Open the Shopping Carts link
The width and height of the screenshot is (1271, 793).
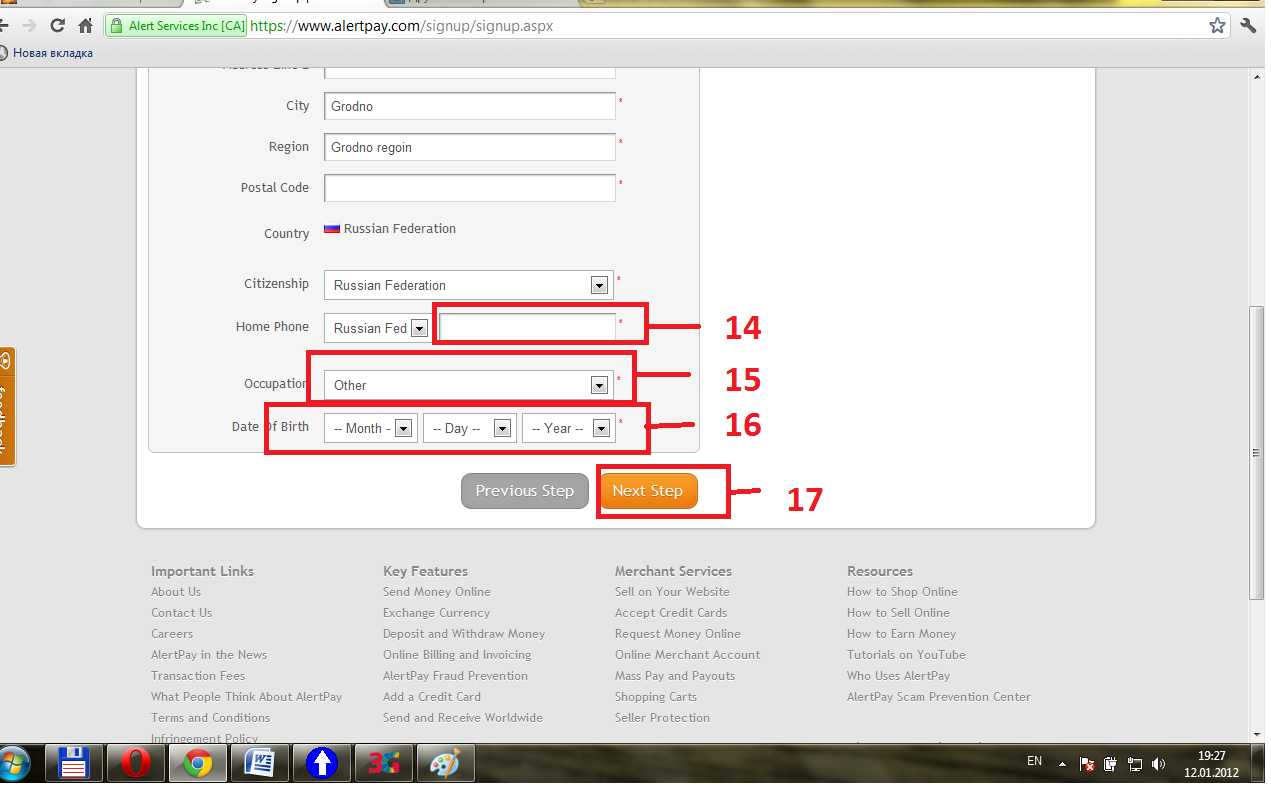[x=656, y=697]
